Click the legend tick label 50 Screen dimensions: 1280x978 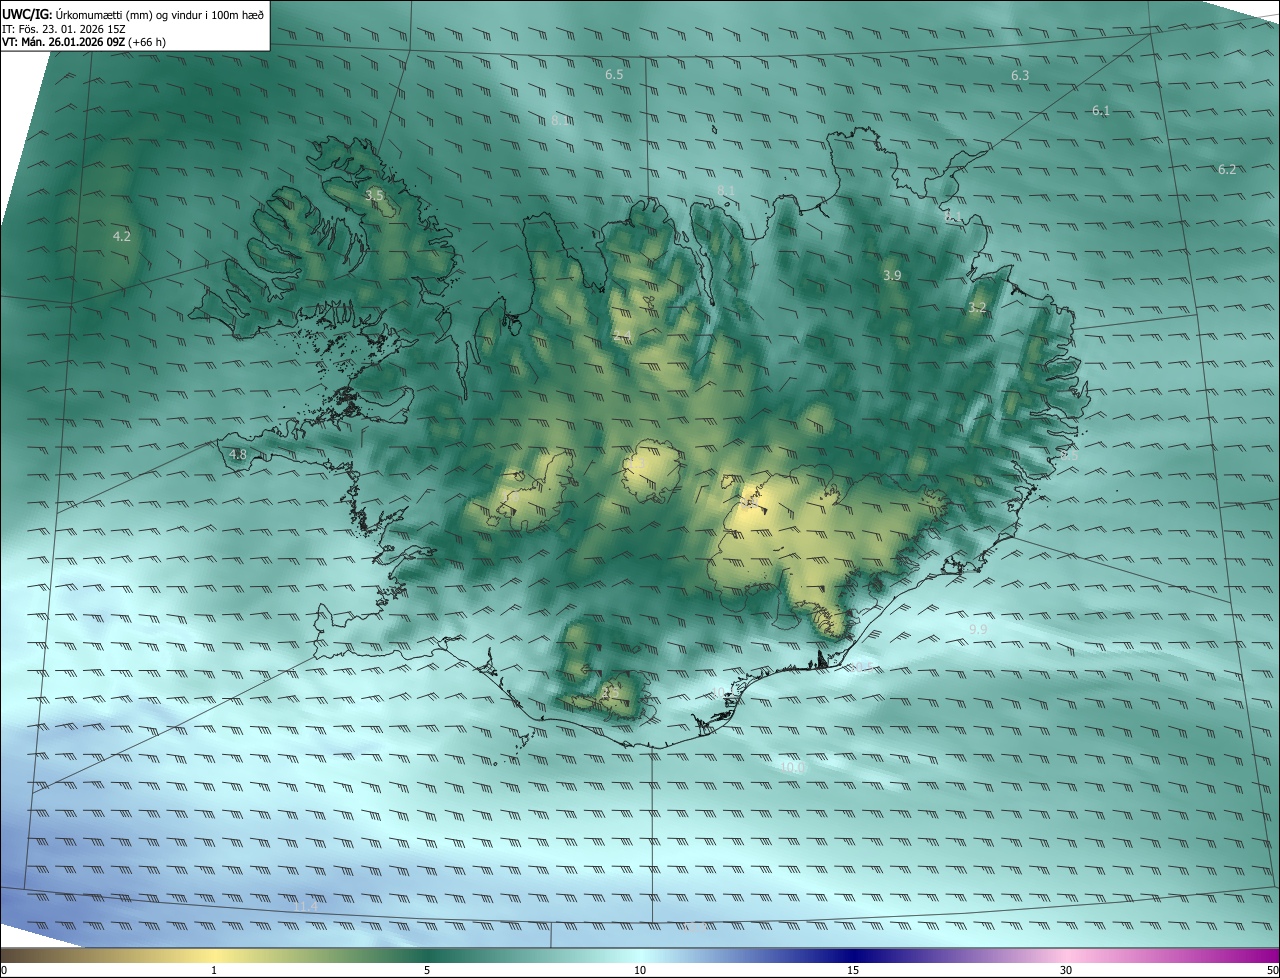[1272, 970]
